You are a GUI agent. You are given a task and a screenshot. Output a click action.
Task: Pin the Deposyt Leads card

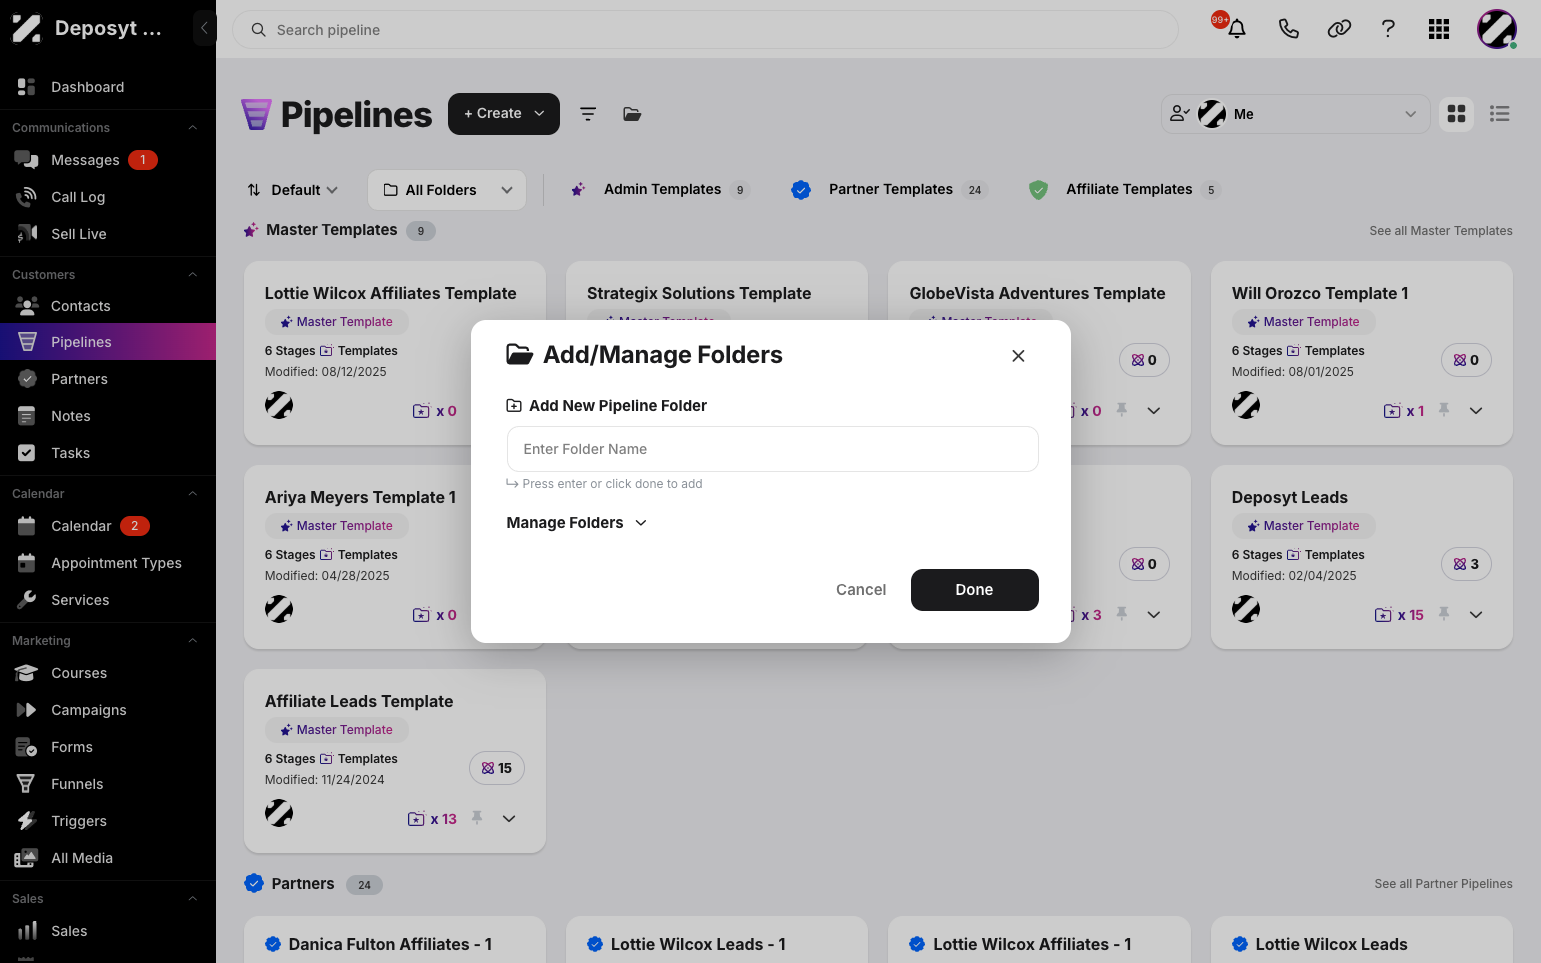click(x=1444, y=614)
